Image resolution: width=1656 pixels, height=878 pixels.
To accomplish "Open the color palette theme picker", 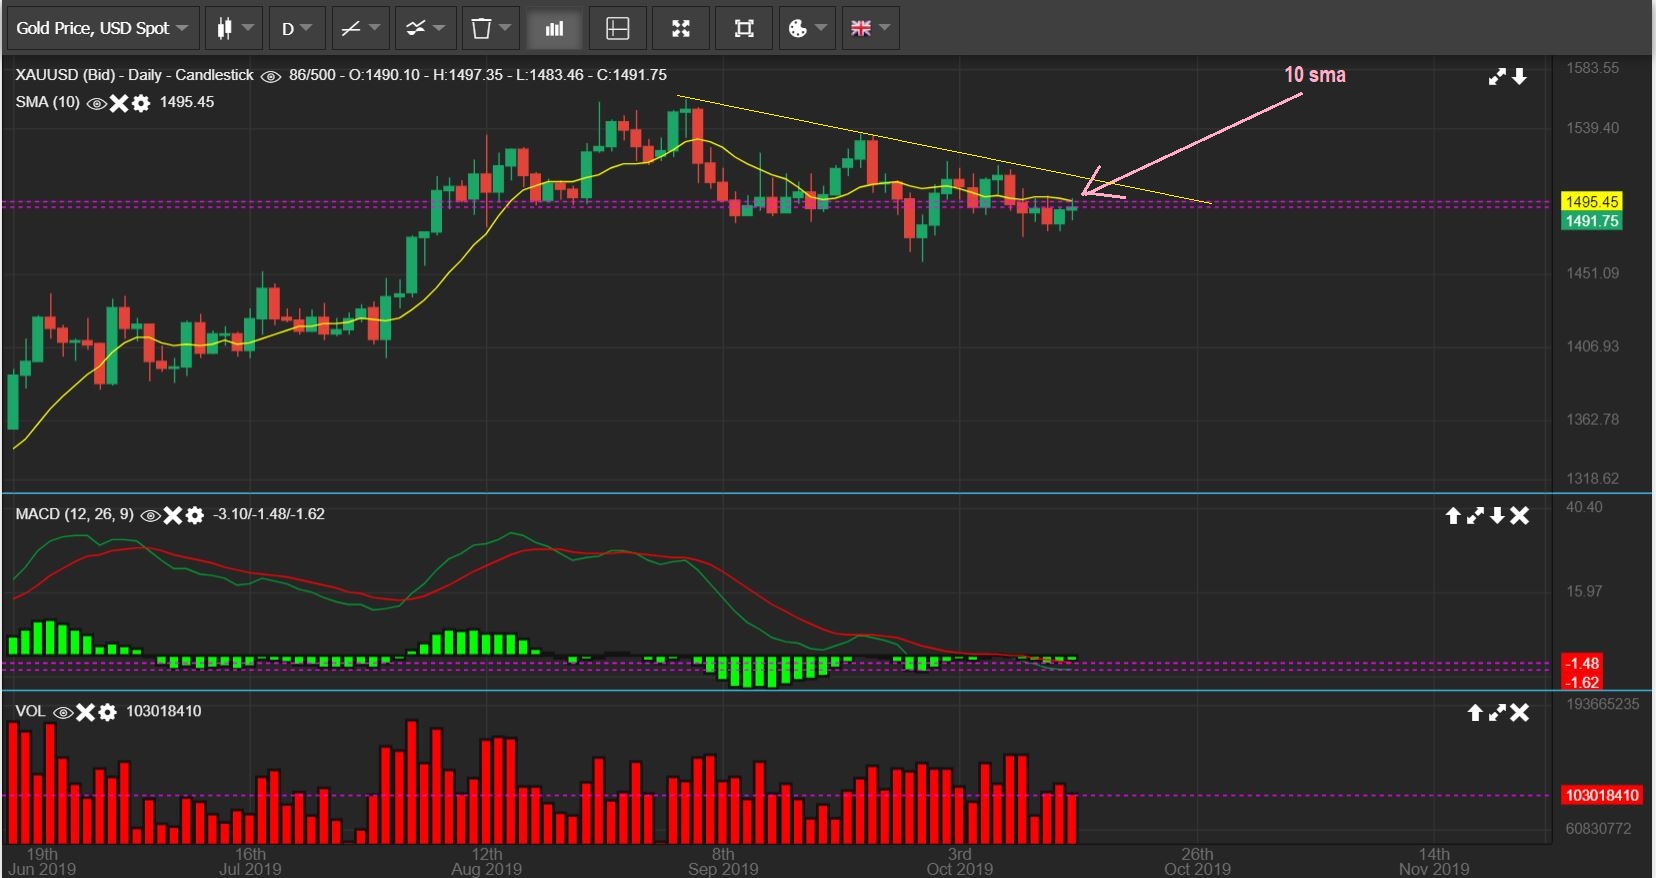I will coord(807,28).
